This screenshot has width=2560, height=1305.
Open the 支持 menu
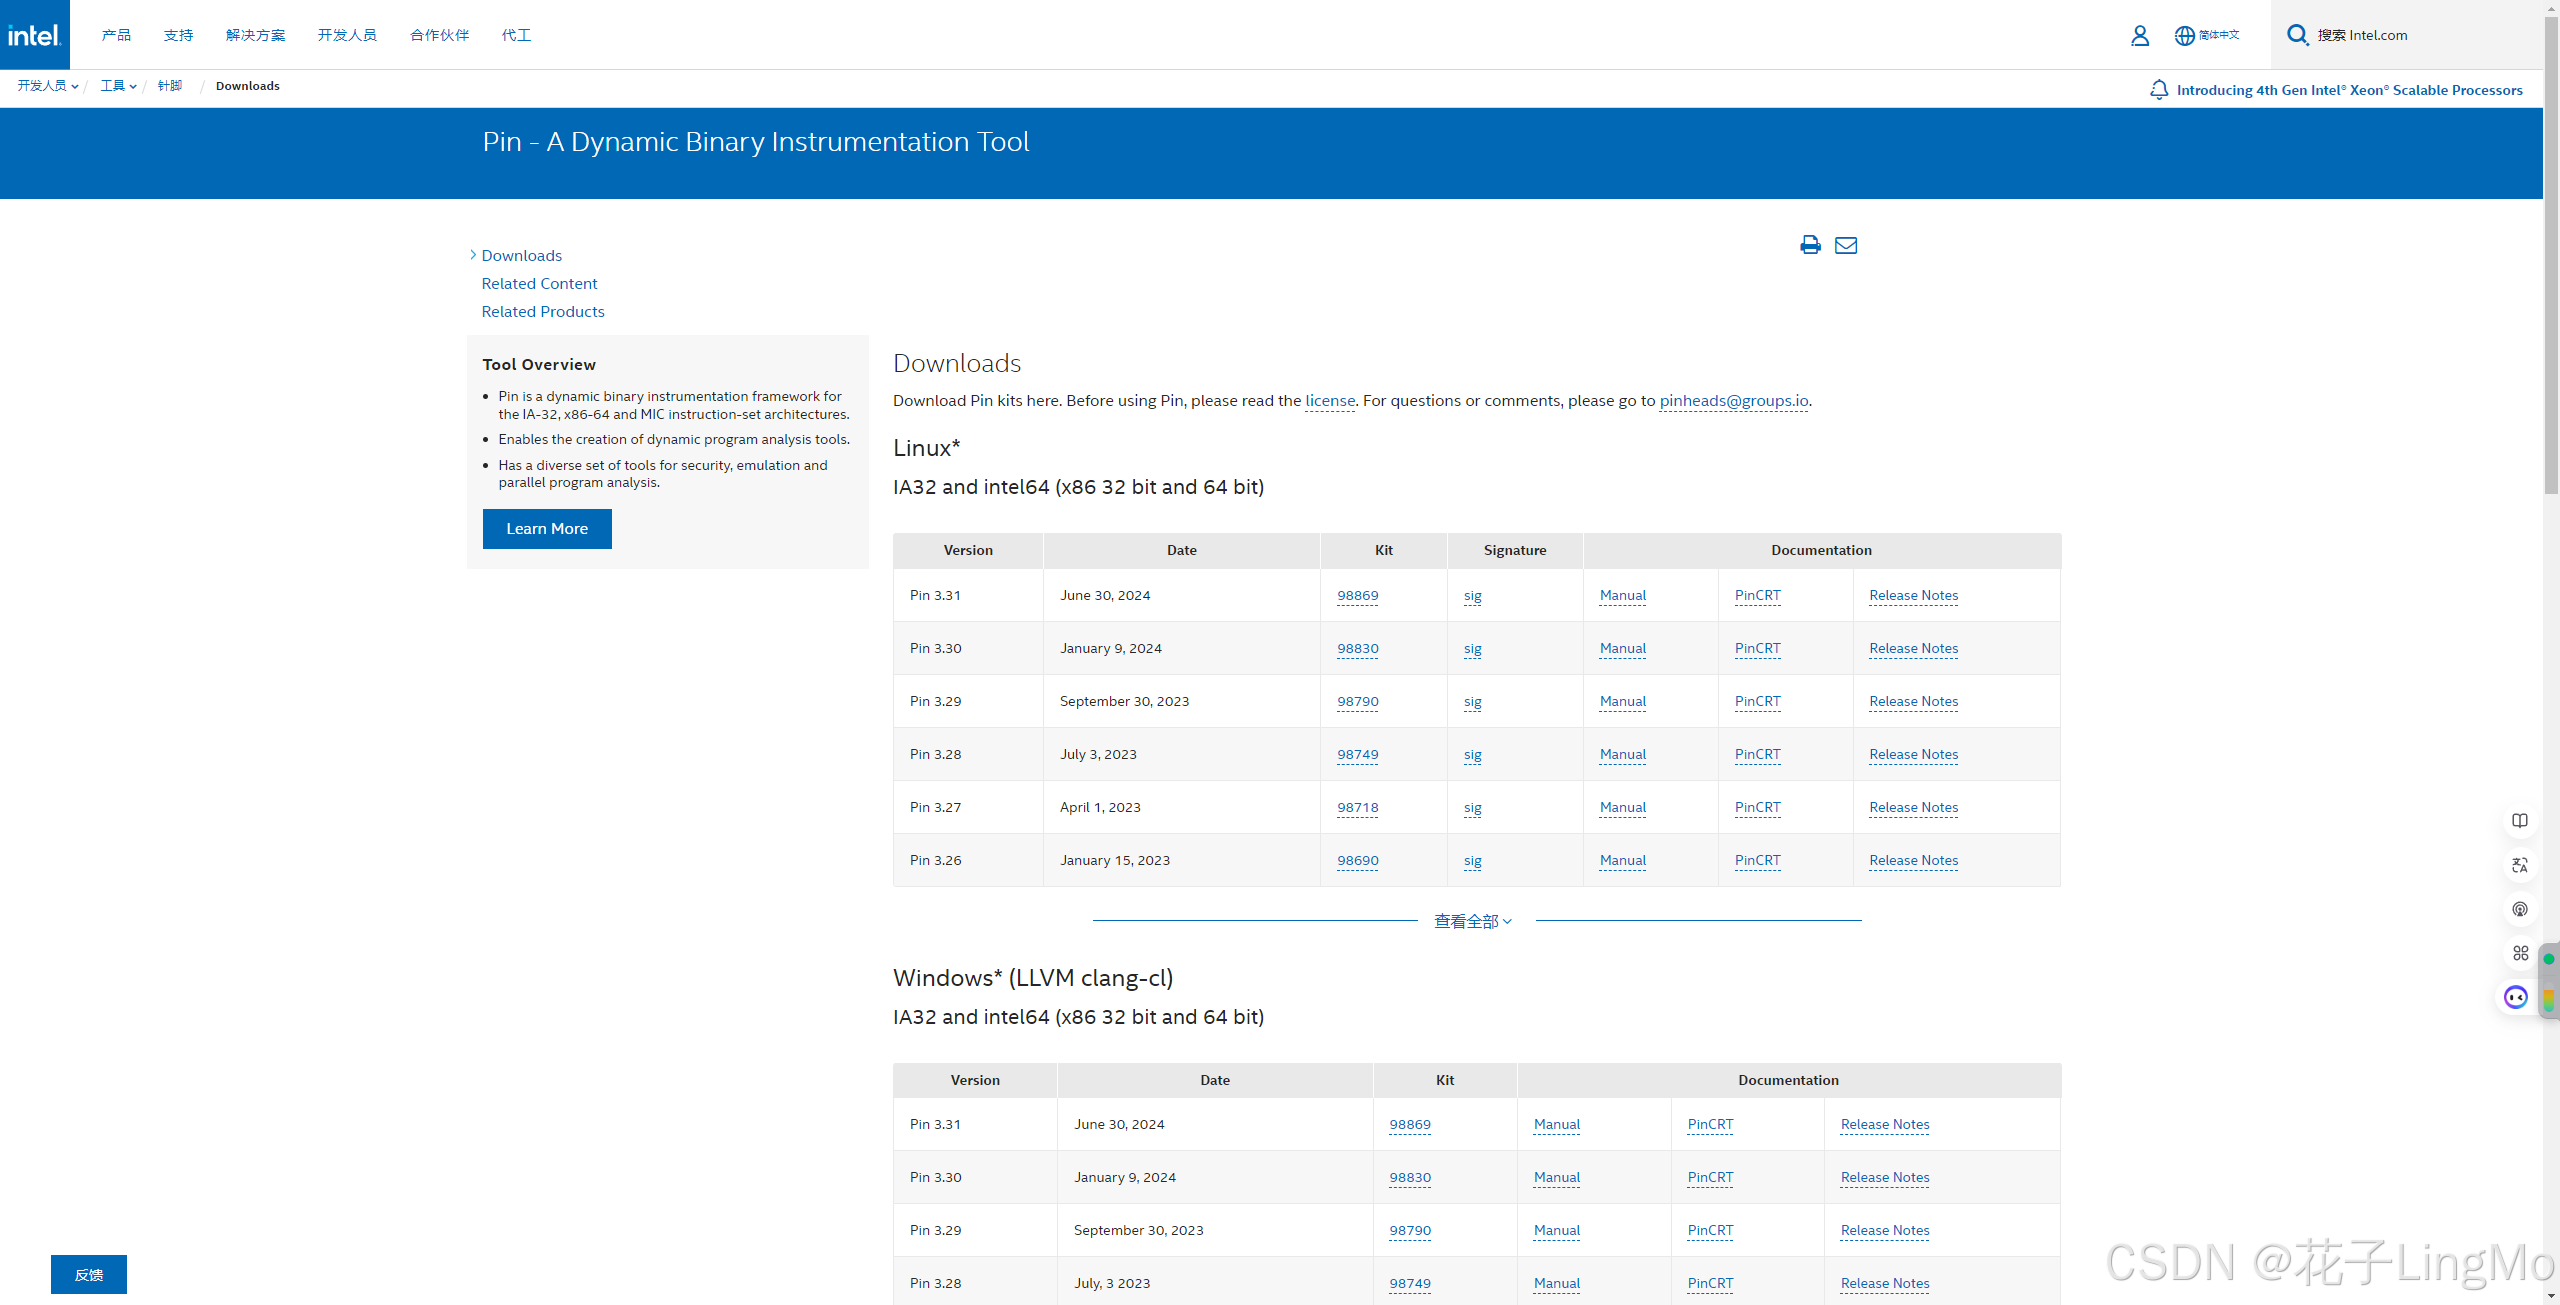pos(178,35)
